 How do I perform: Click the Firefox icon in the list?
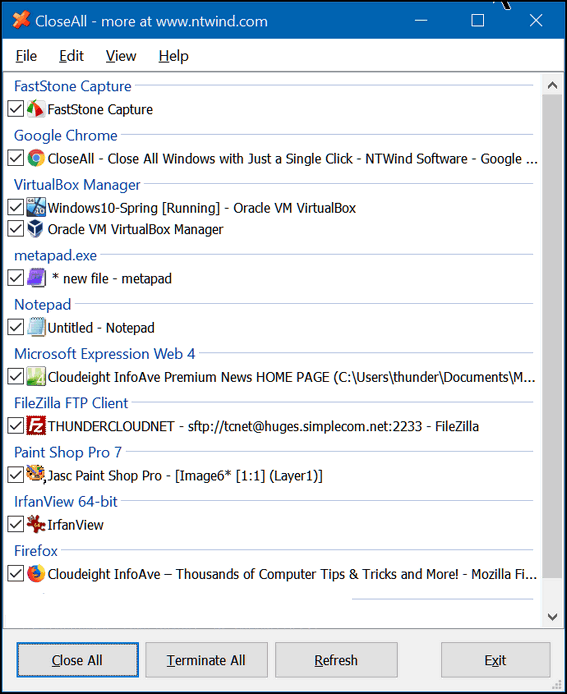click(x=35, y=574)
